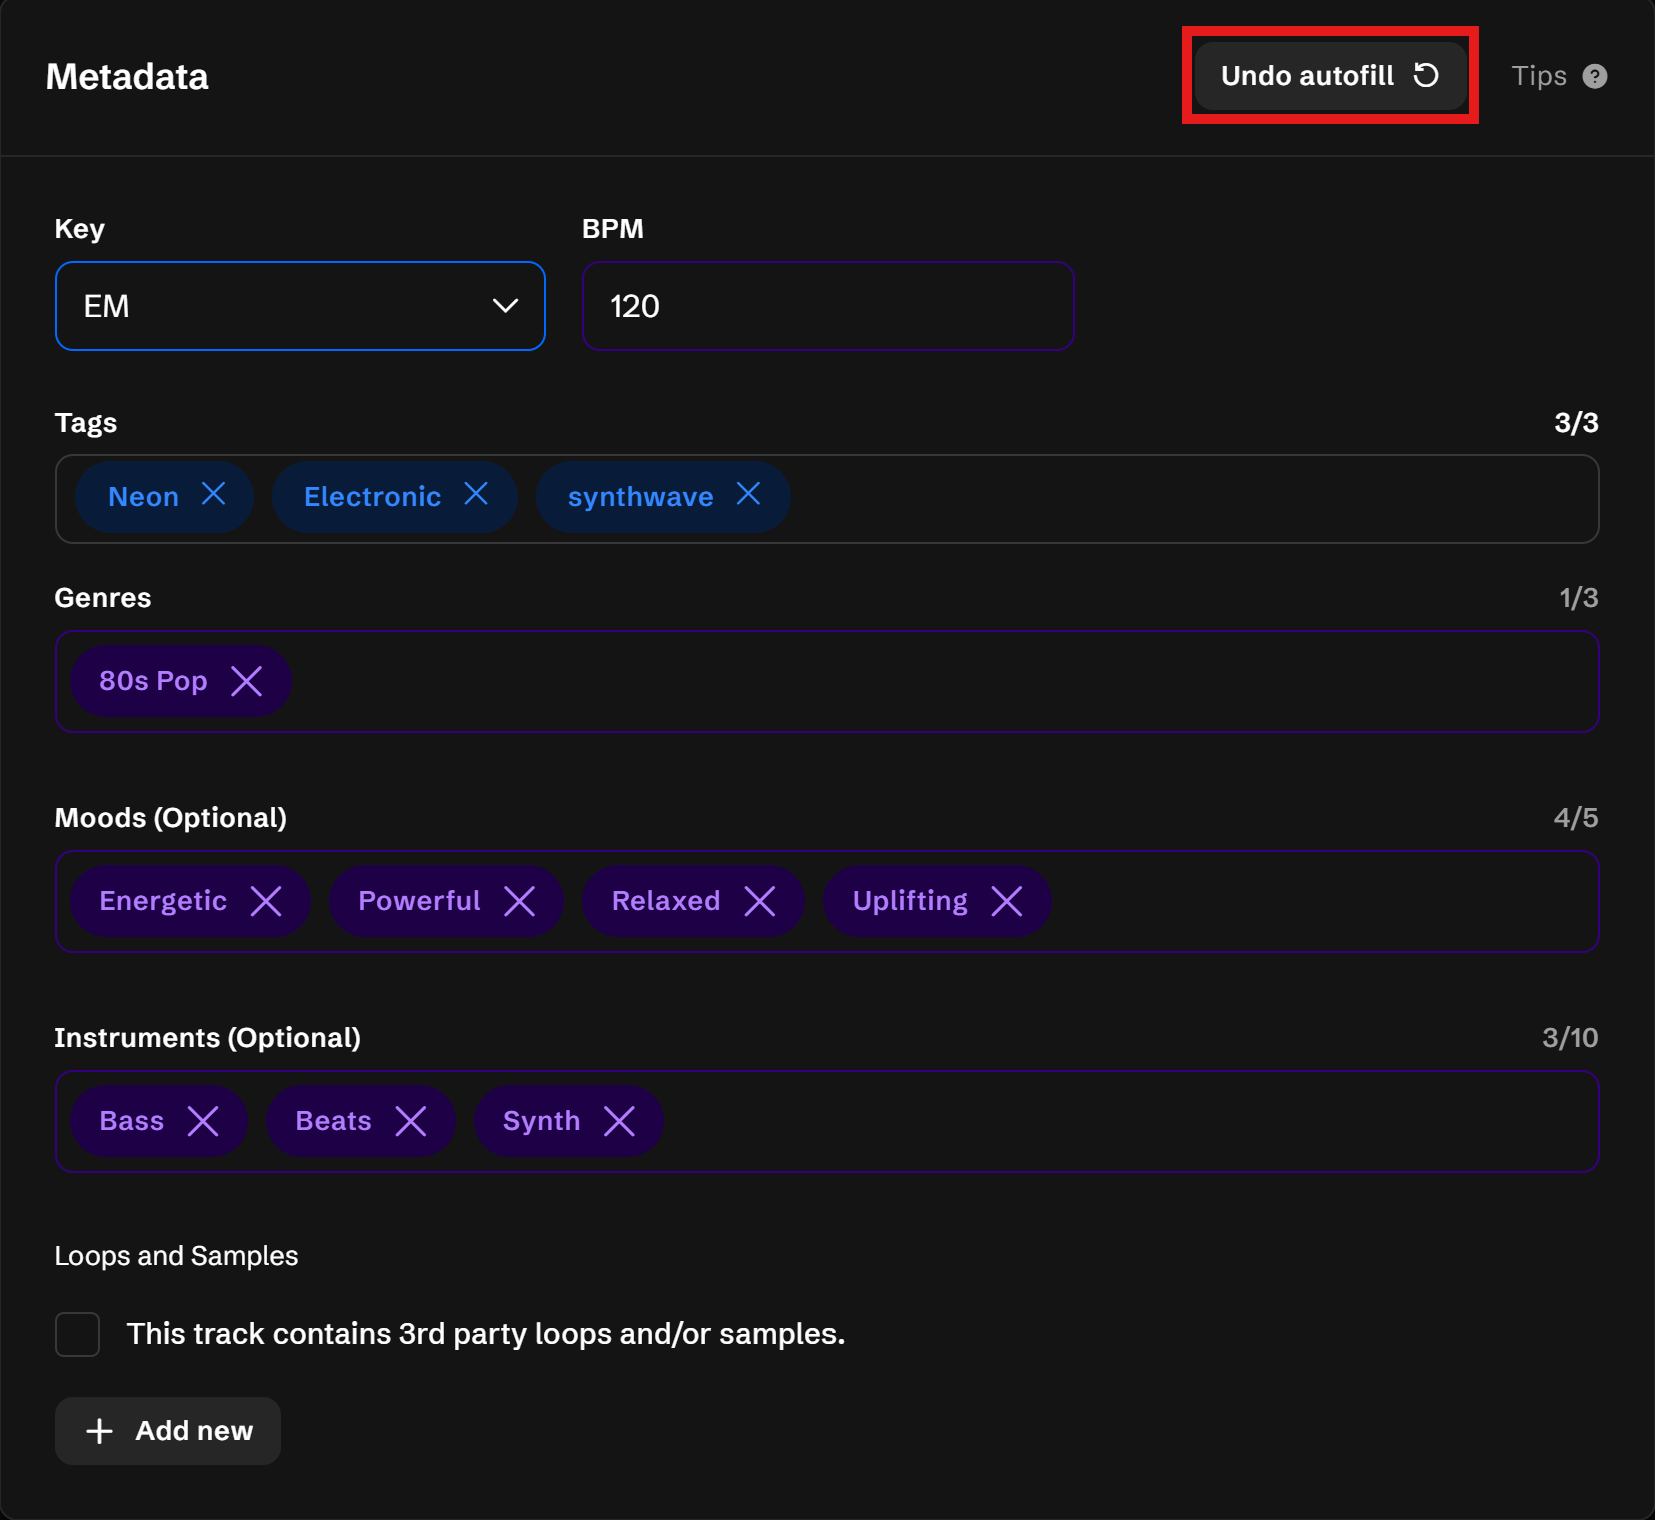1655x1520 pixels.
Task: Remove the Synth instrument
Action: point(619,1122)
